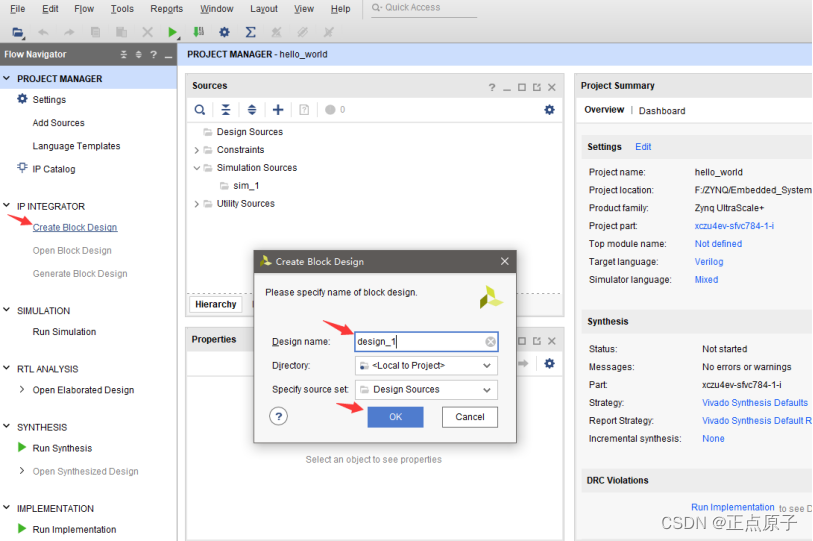
Task: Select the Overview tab
Action: click(604, 109)
